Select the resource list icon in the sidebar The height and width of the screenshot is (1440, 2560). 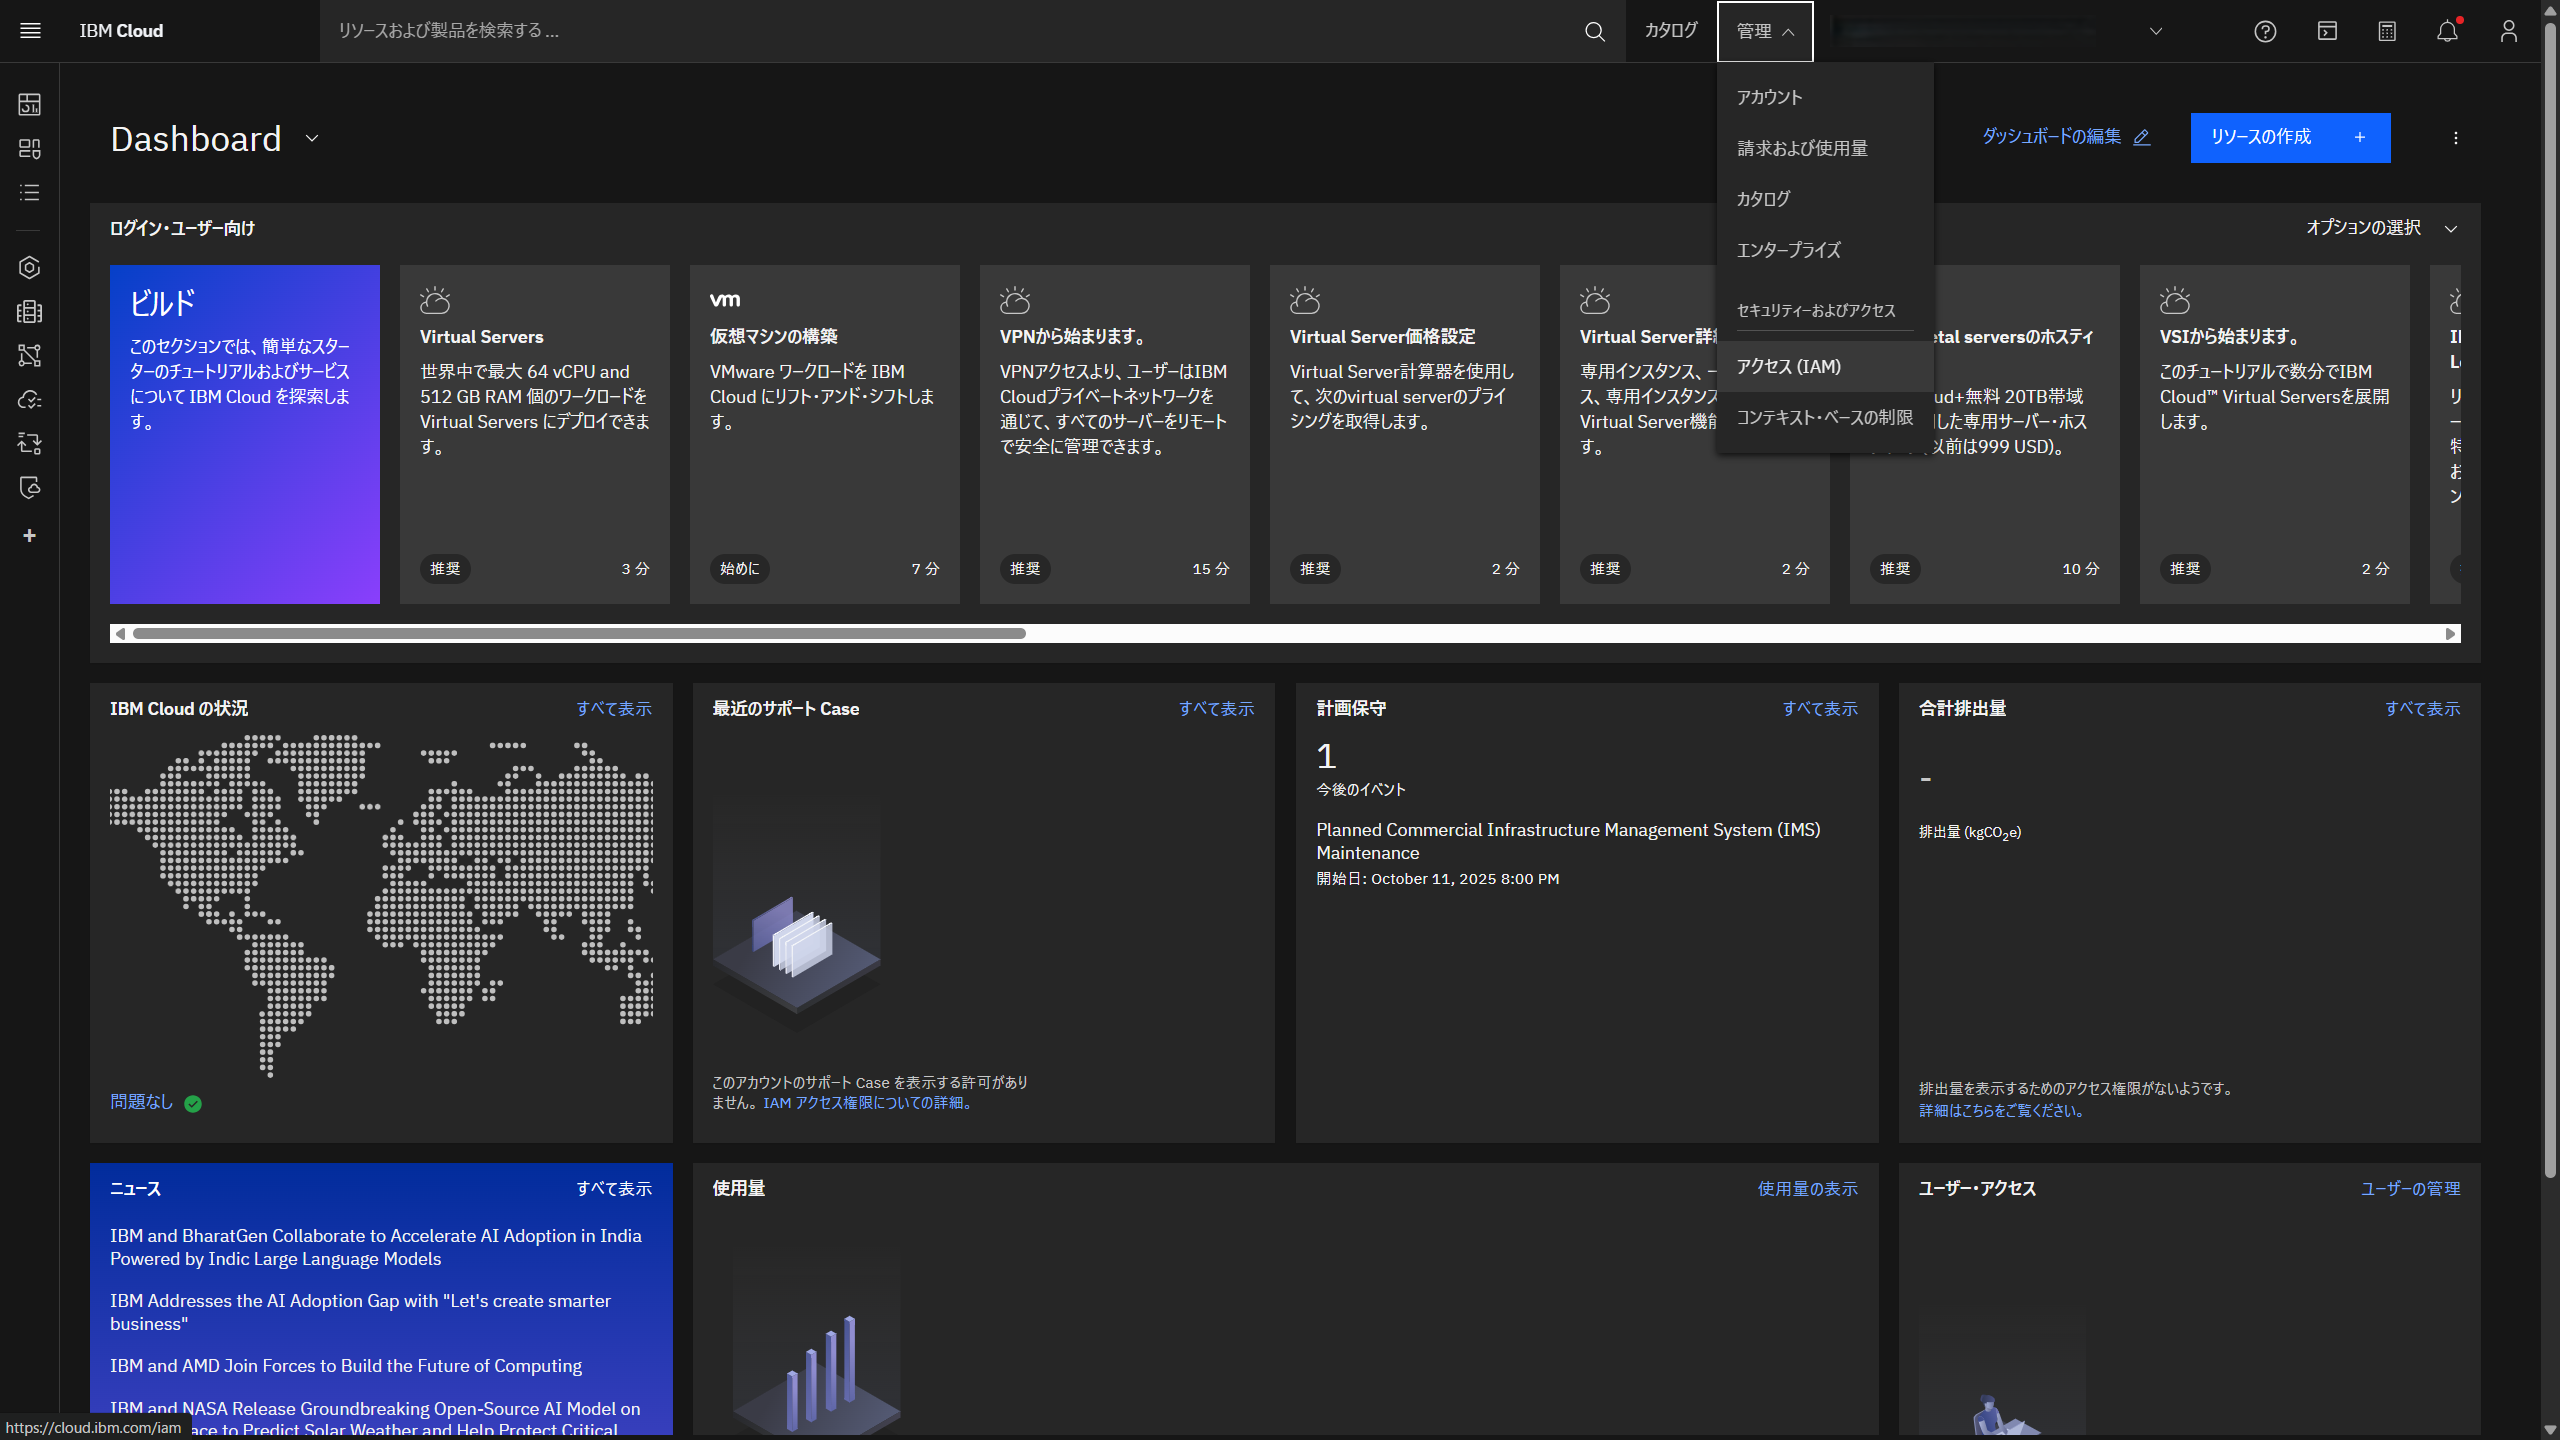[x=29, y=192]
